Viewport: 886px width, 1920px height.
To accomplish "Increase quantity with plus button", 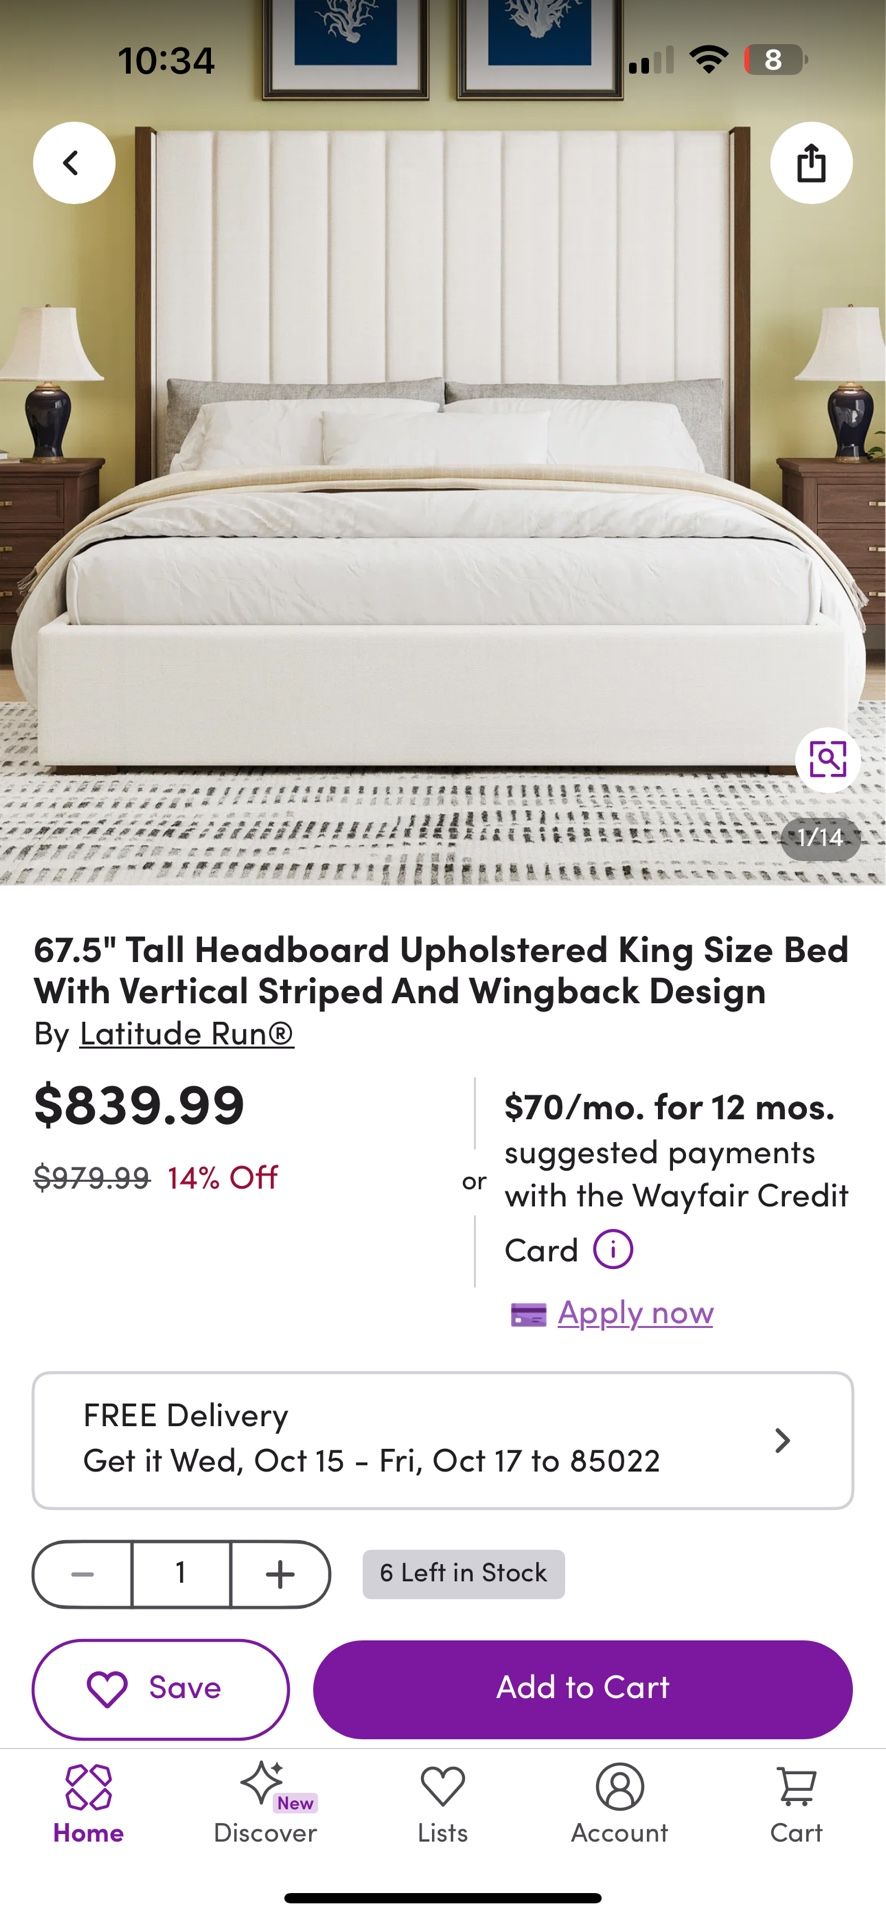I will (x=280, y=1574).
